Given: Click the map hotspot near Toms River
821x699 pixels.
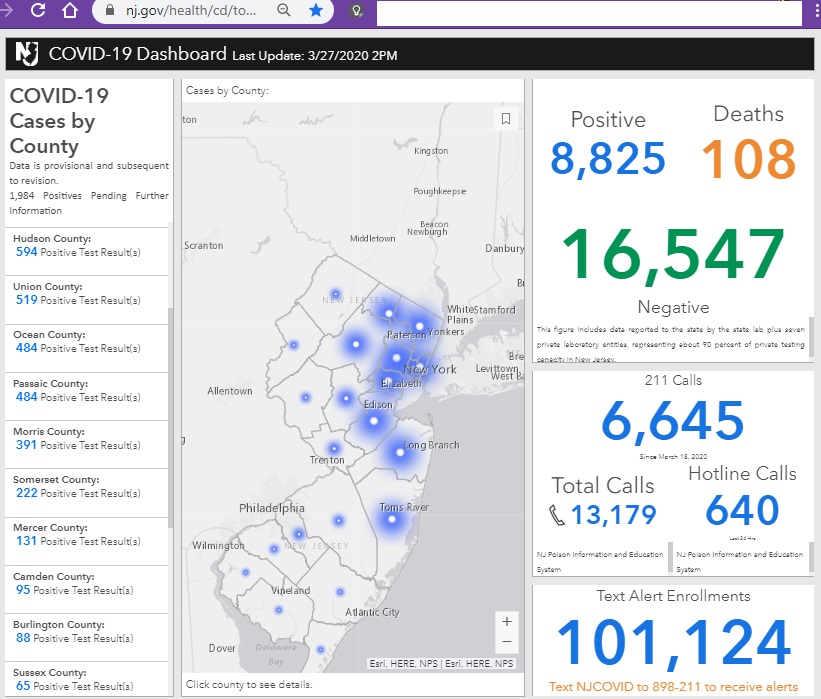Looking at the screenshot, I should pos(392,519).
